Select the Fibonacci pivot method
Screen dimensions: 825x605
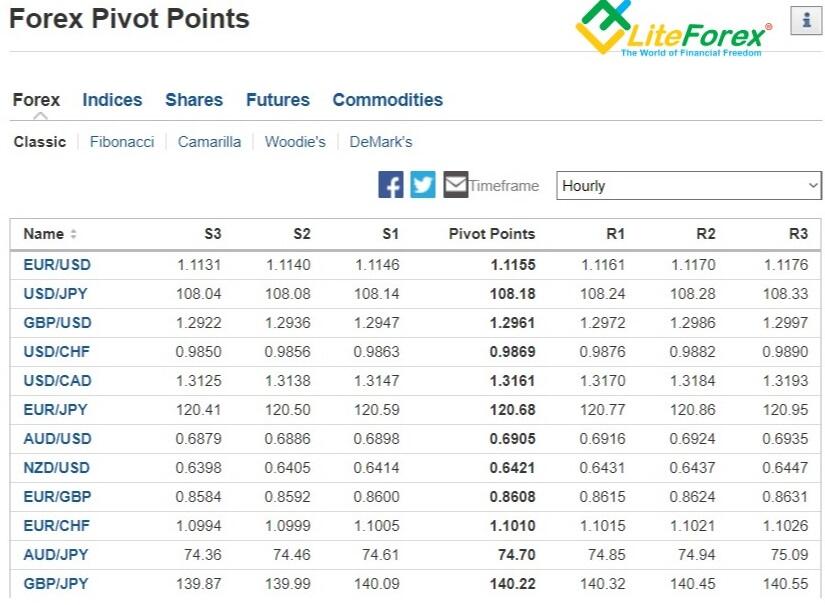[x=122, y=142]
